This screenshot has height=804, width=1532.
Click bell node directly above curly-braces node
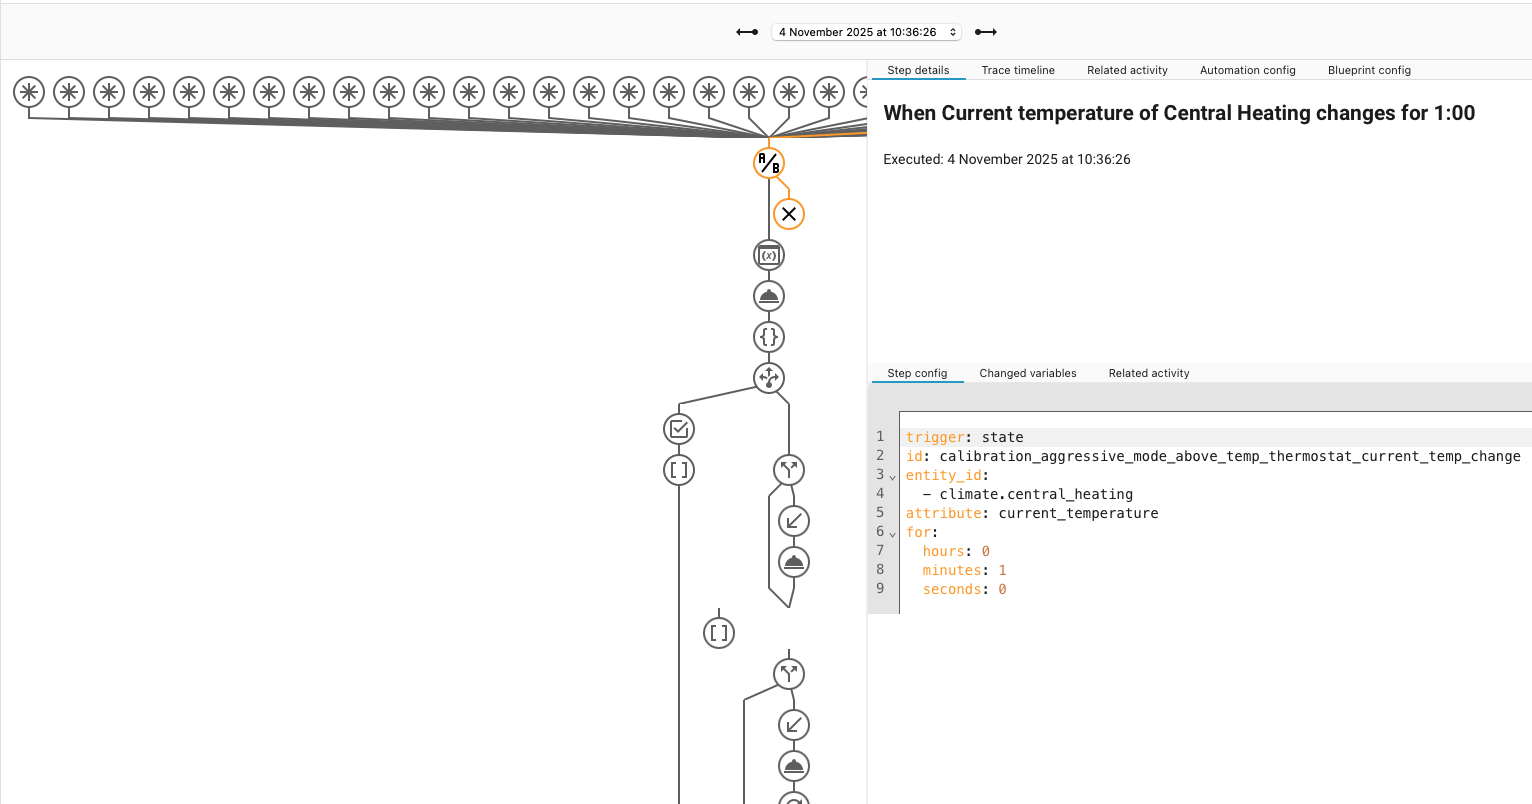(769, 296)
